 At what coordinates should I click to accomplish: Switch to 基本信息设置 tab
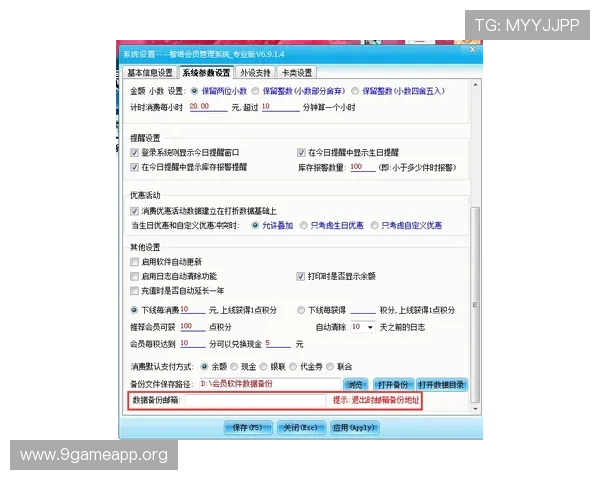point(150,72)
